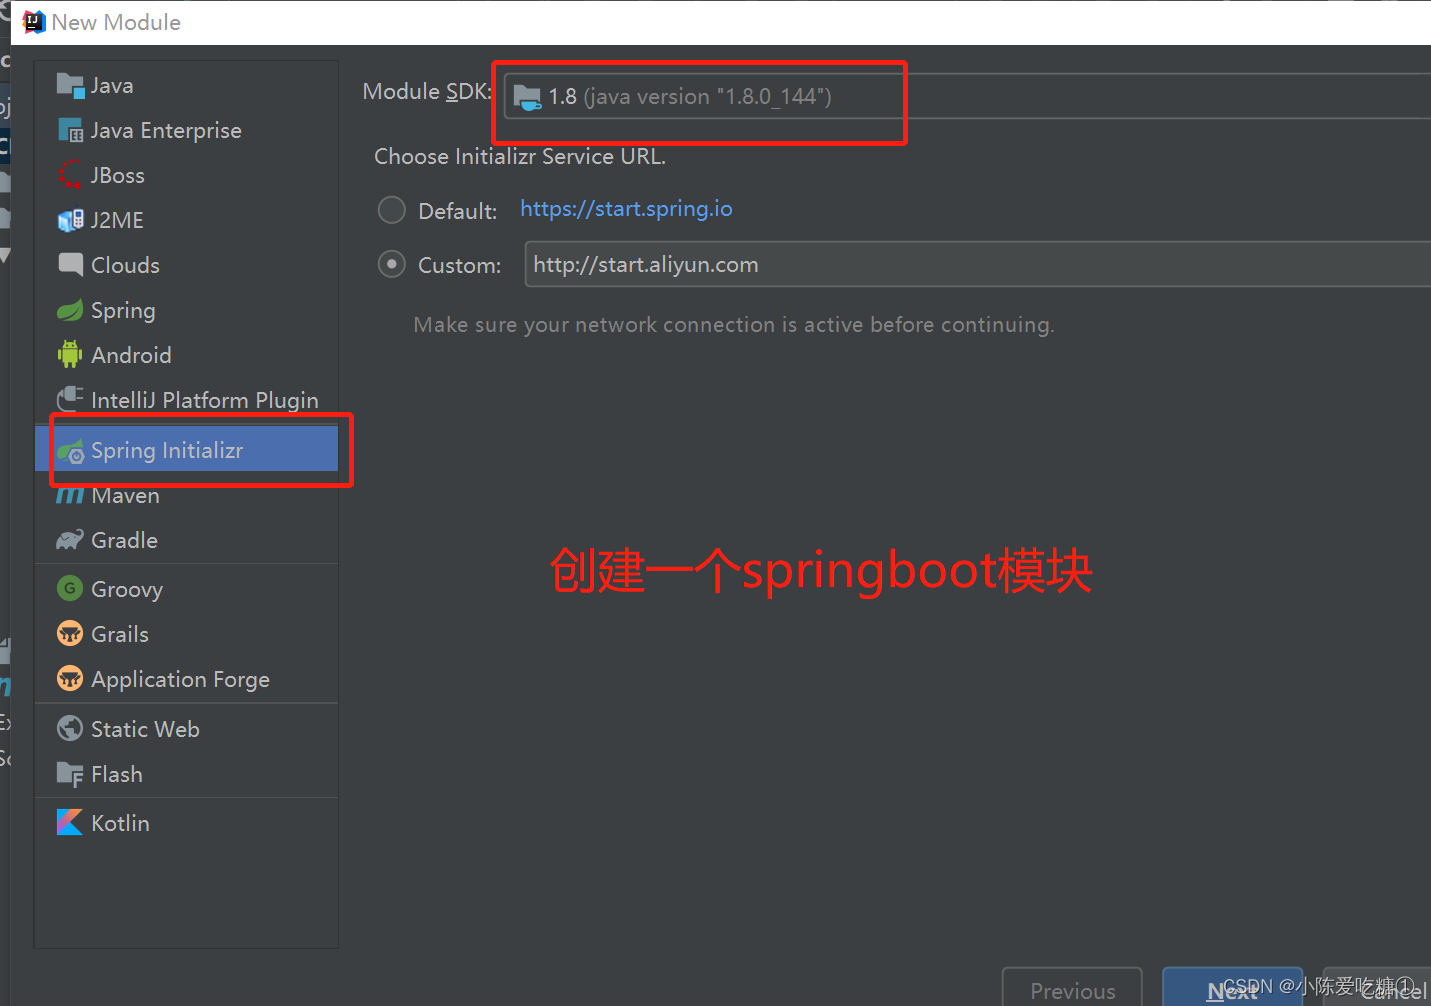Click the J2ME icon
Viewport: 1431px width, 1006px height.
coord(70,221)
